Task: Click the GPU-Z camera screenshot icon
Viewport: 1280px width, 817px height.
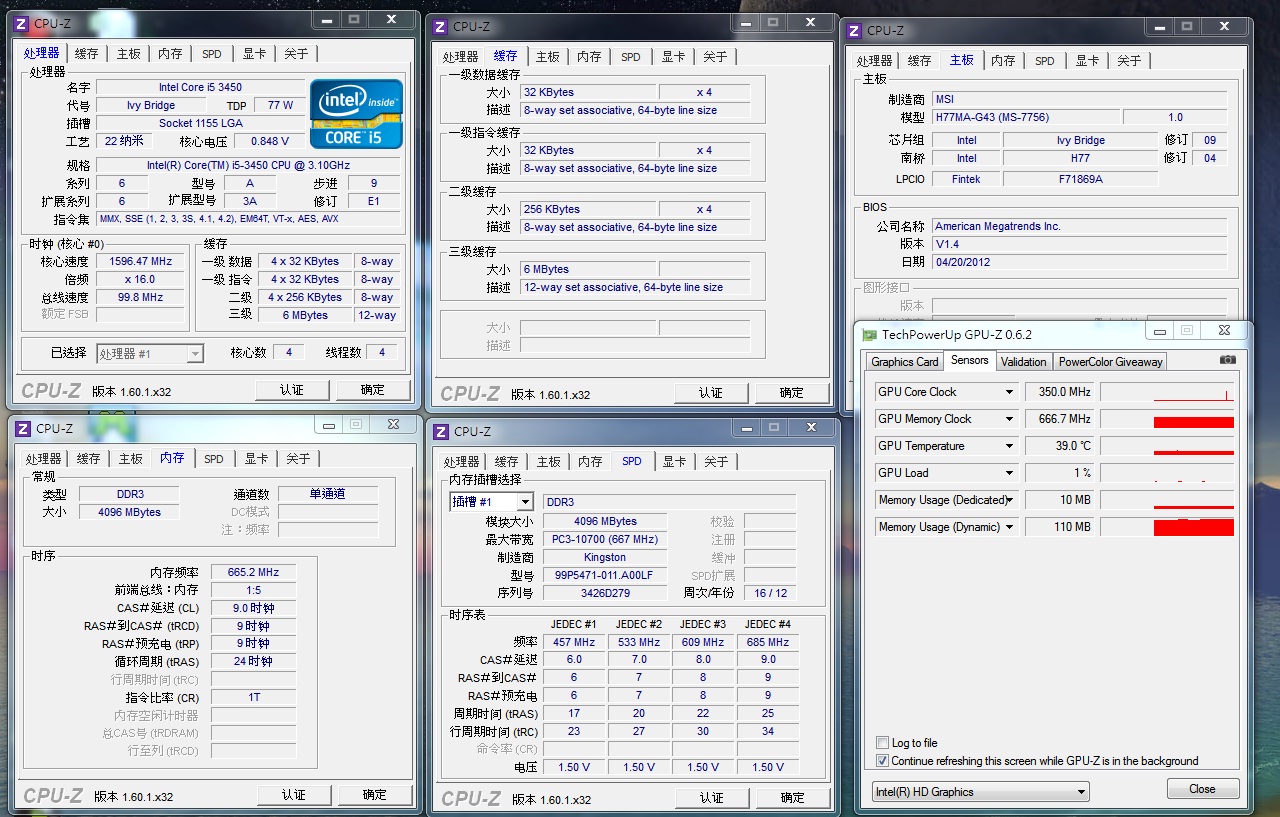Action: tap(1227, 361)
